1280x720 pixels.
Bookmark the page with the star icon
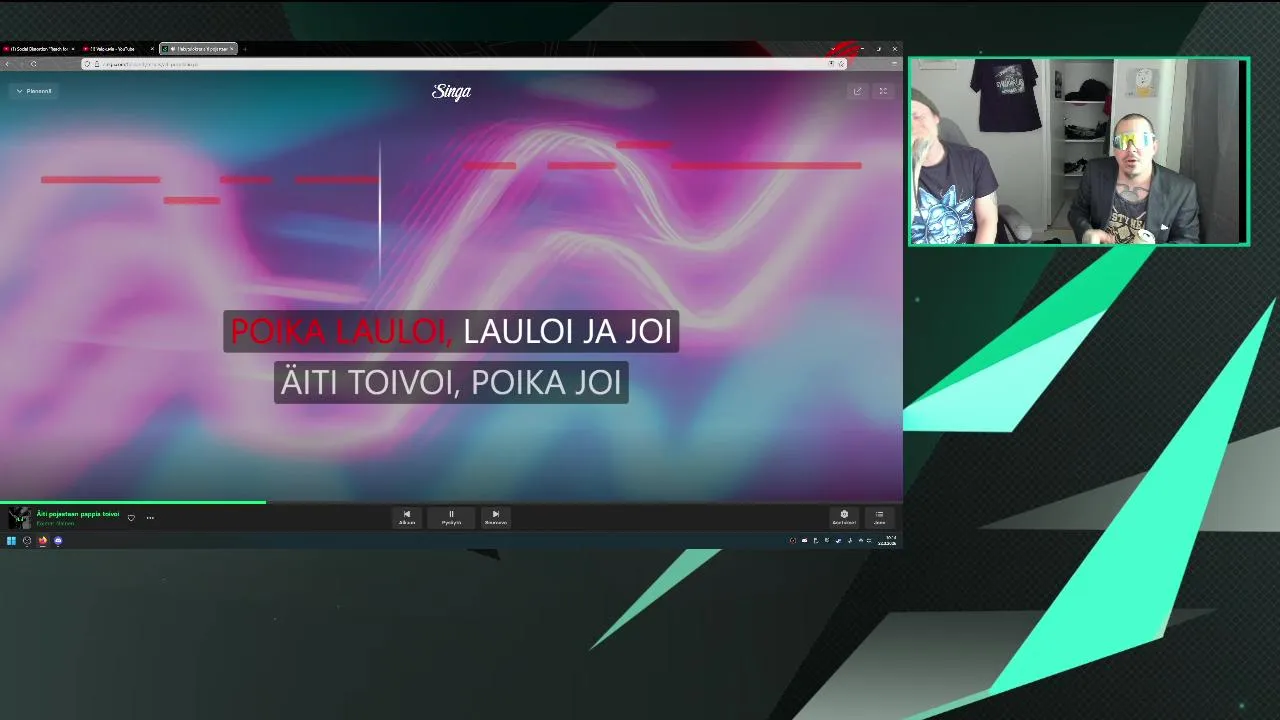click(x=840, y=64)
